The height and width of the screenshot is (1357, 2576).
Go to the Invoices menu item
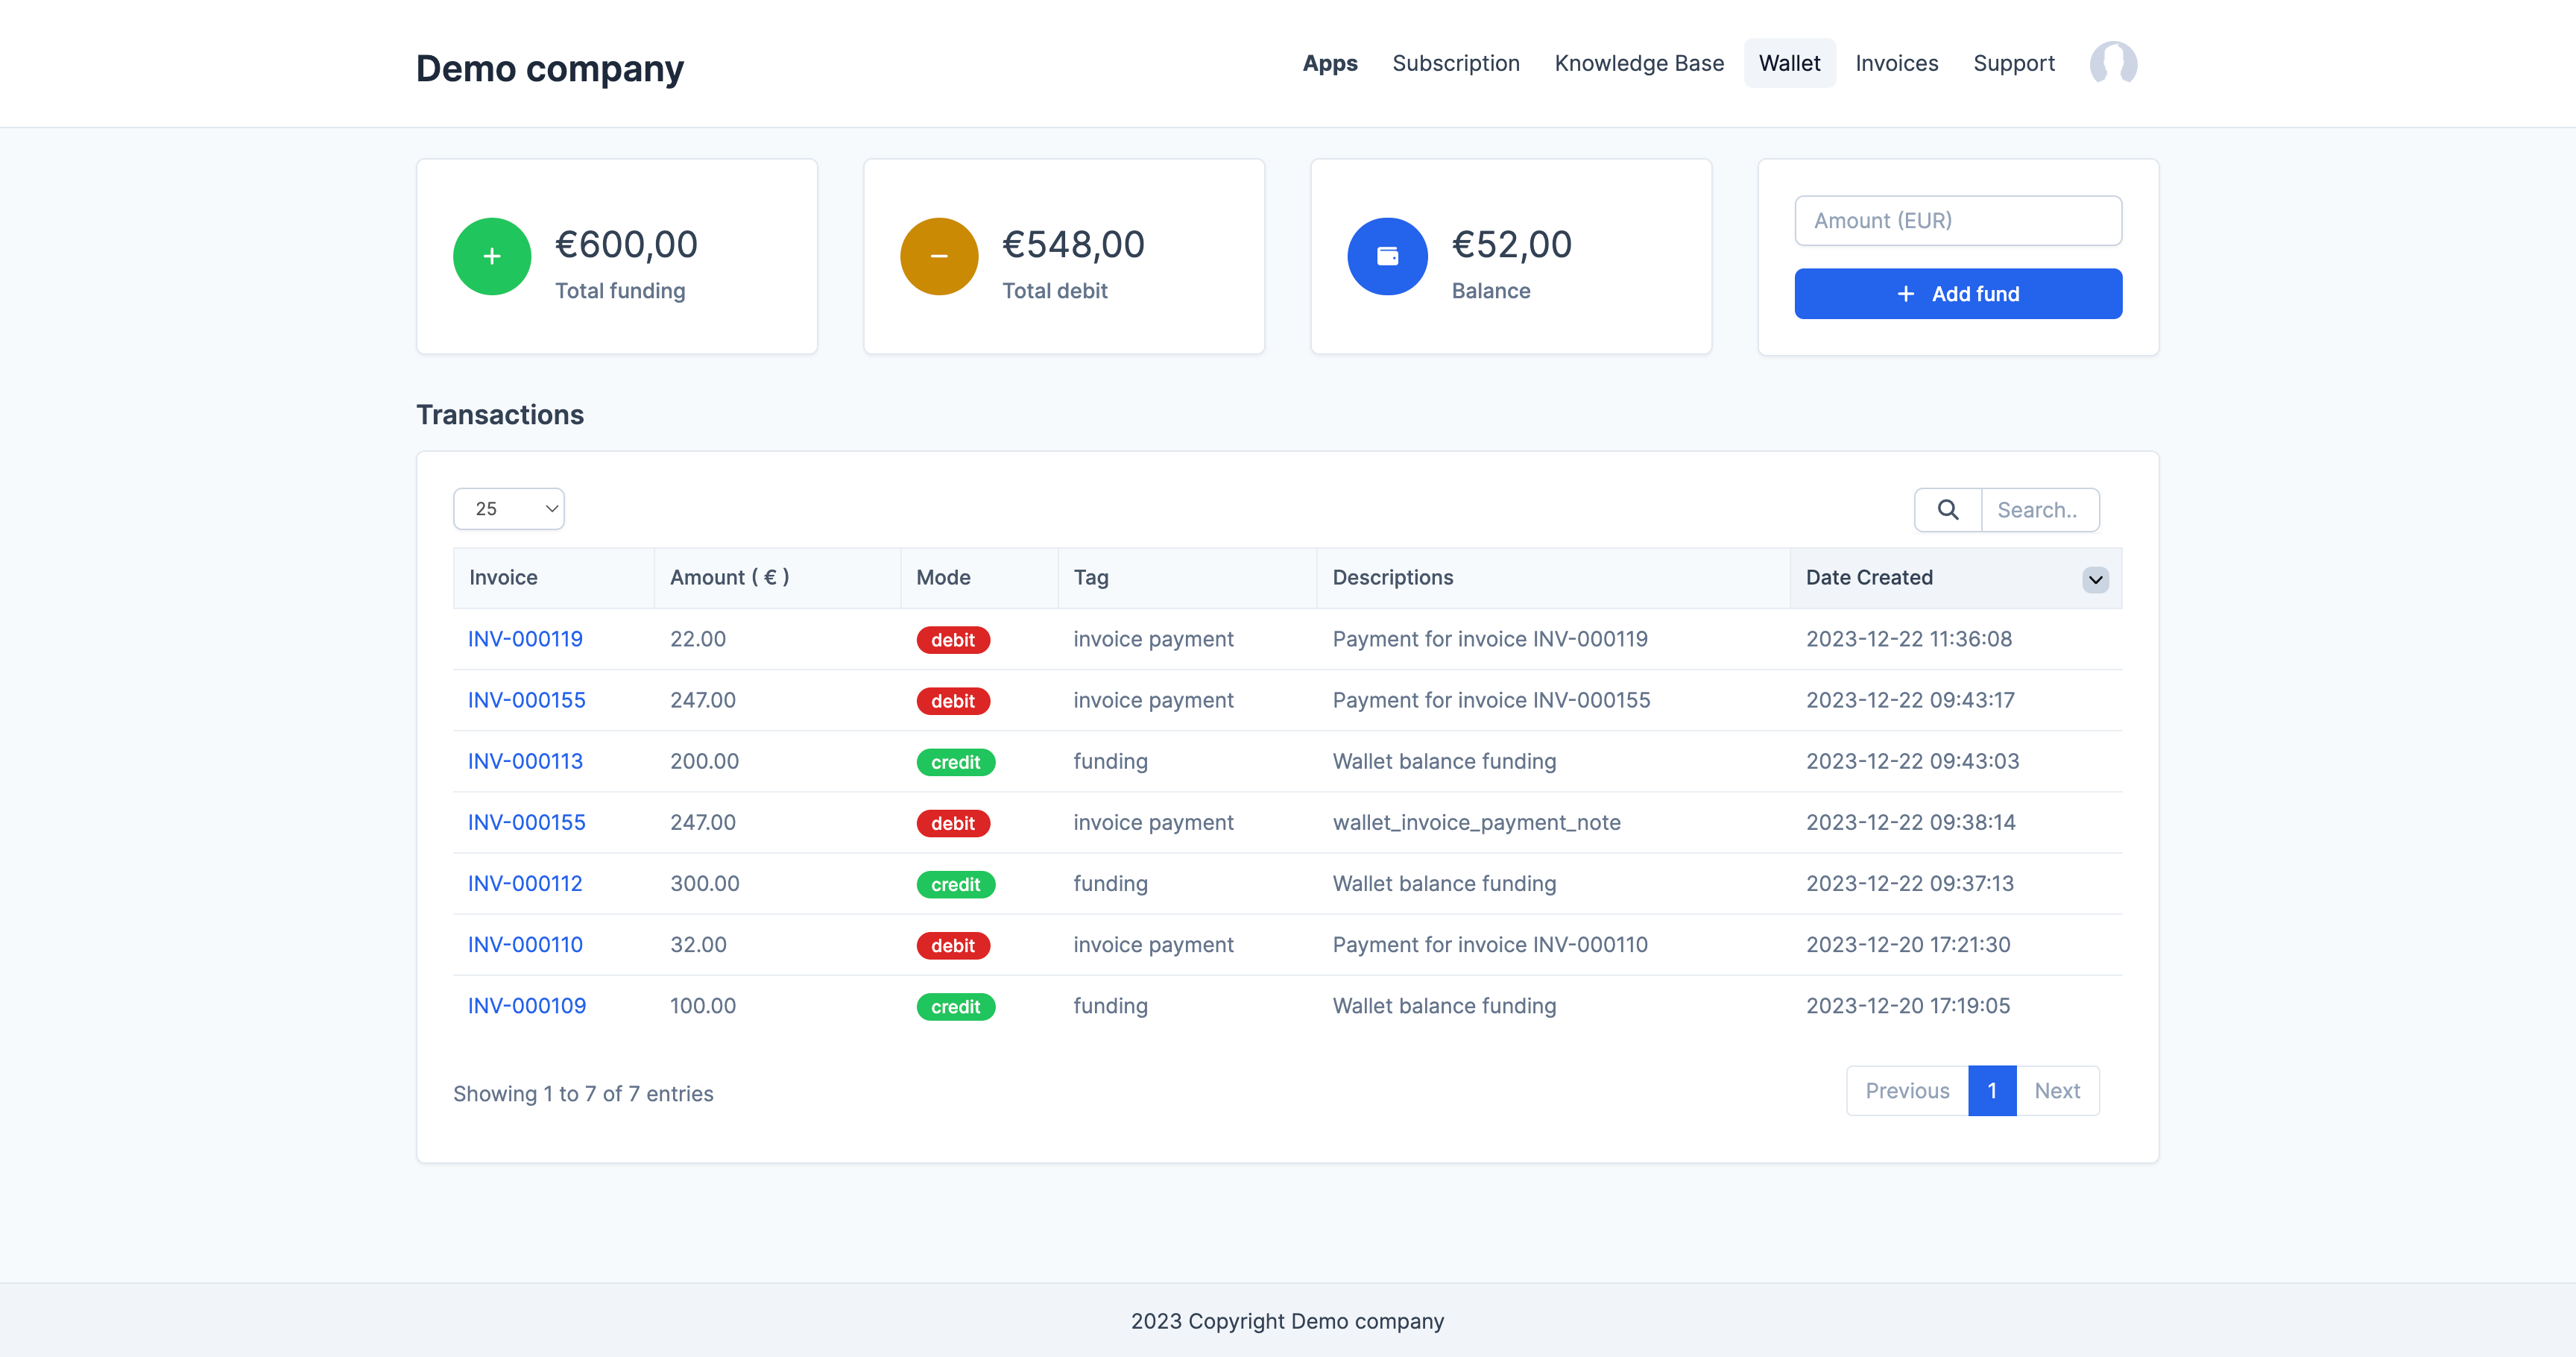(1896, 63)
